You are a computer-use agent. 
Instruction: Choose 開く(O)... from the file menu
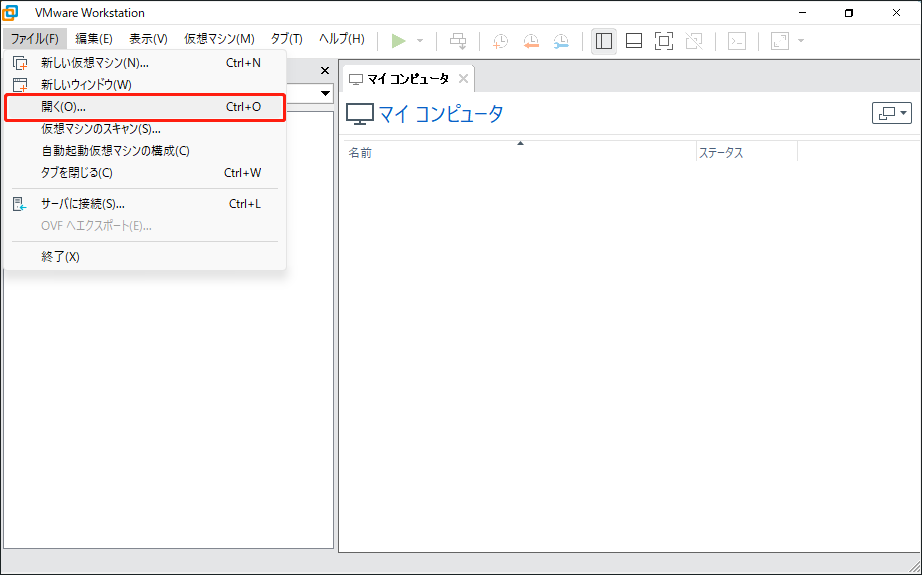click(x=145, y=107)
